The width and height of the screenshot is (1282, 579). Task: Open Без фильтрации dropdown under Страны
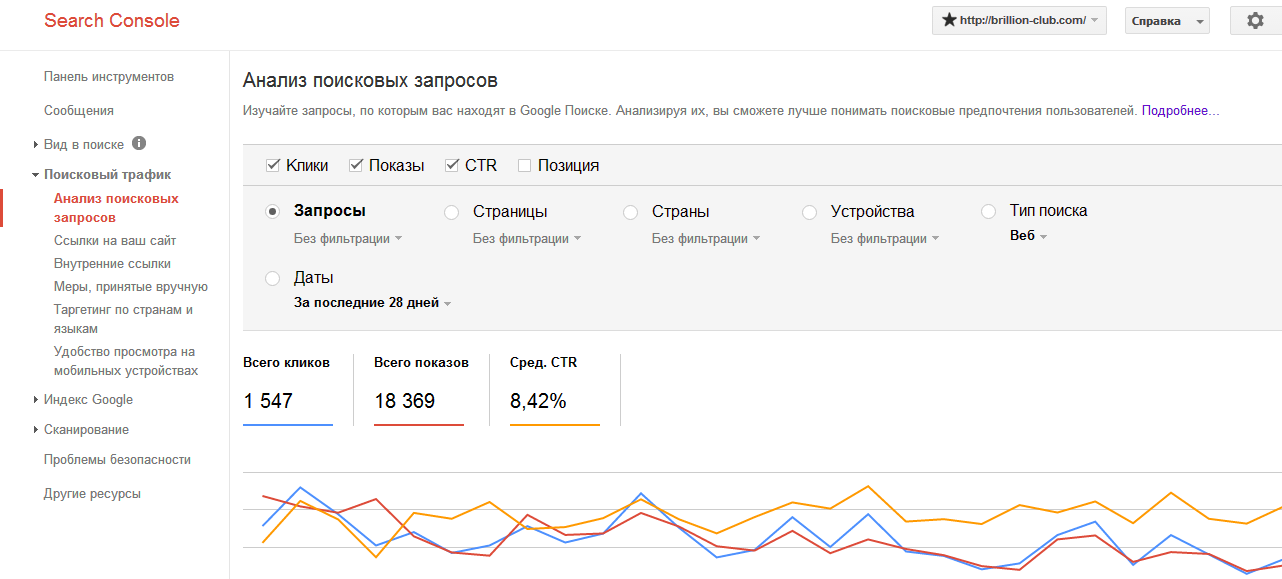point(705,239)
